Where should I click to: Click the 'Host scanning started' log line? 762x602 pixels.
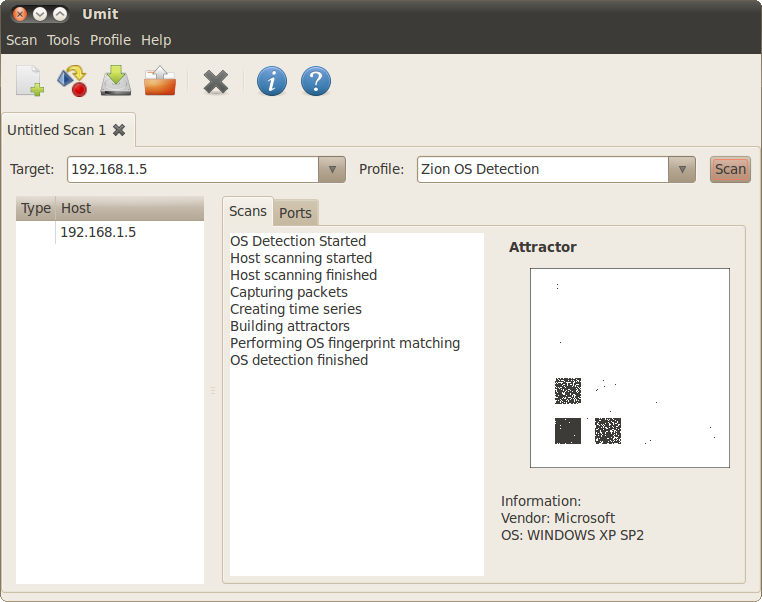coord(301,258)
